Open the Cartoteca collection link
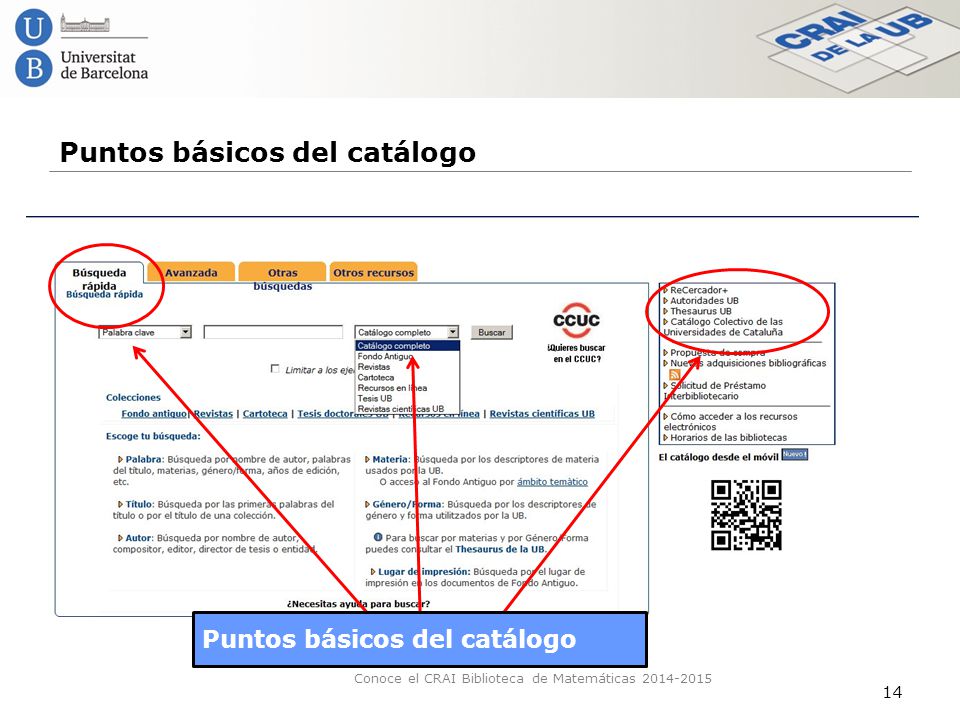The height and width of the screenshot is (720, 960). [x=265, y=413]
